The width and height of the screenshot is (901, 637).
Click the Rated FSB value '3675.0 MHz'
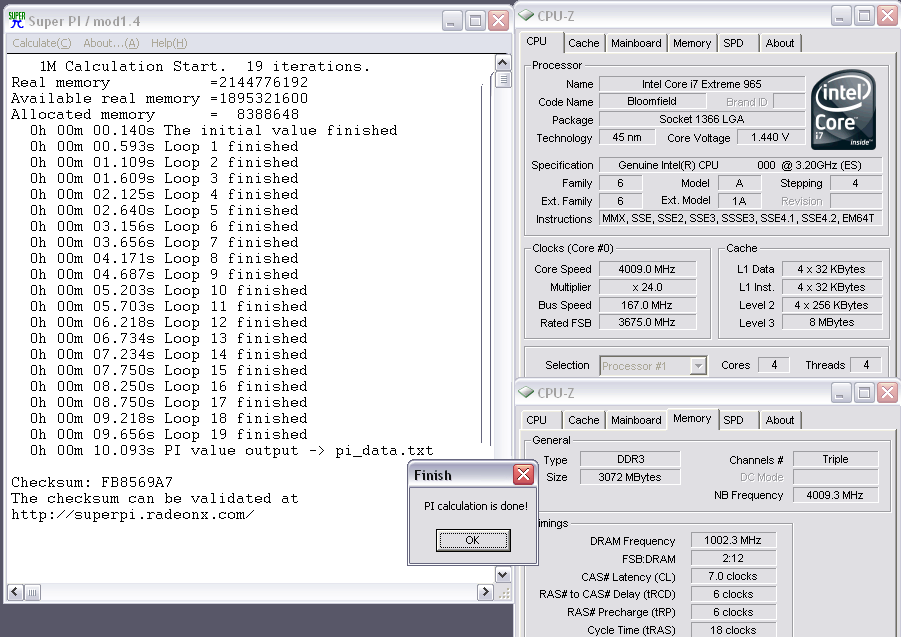(647, 322)
